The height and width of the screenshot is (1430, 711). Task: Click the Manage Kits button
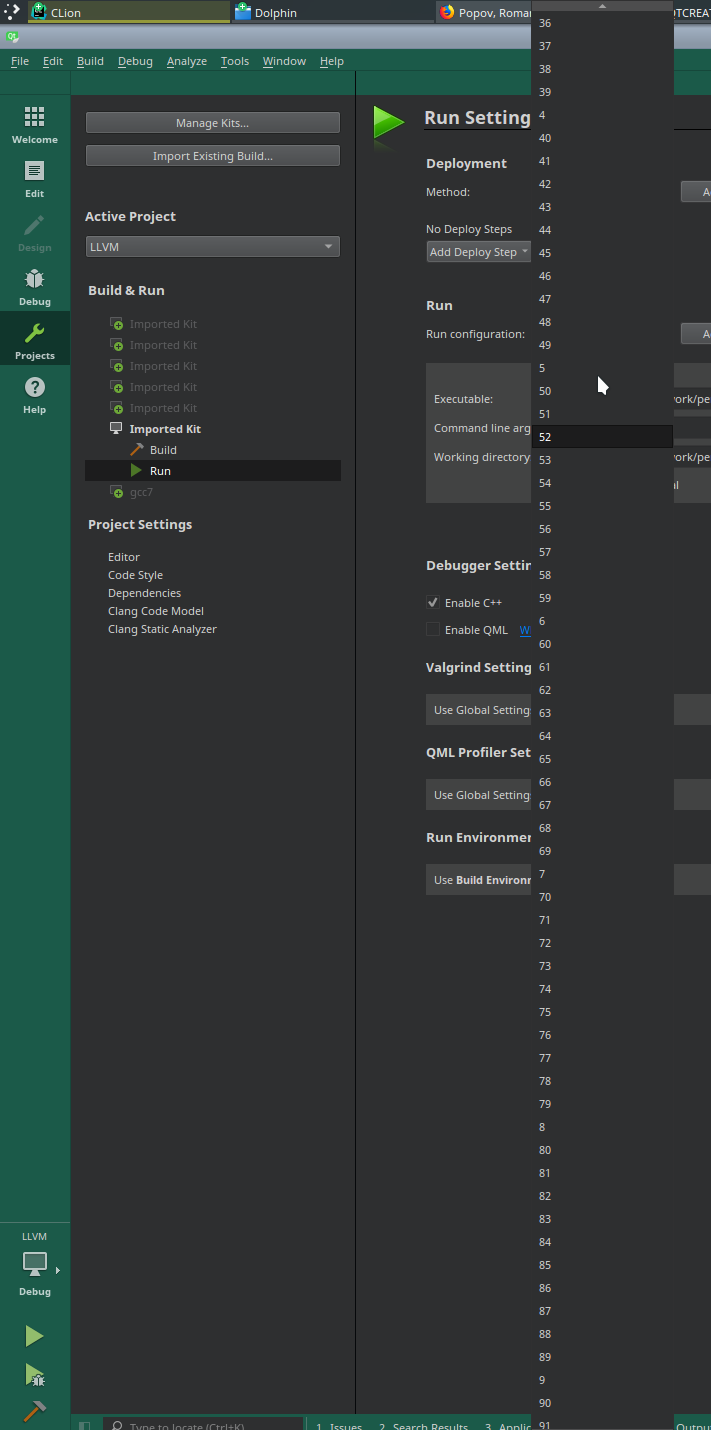212,123
